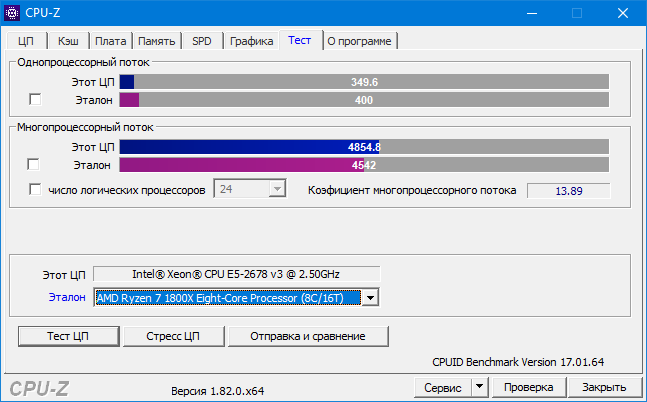Minimize the CPU-Z window
Image resolution: width=647 pixels, height=402 pixels.
point(532,13)
